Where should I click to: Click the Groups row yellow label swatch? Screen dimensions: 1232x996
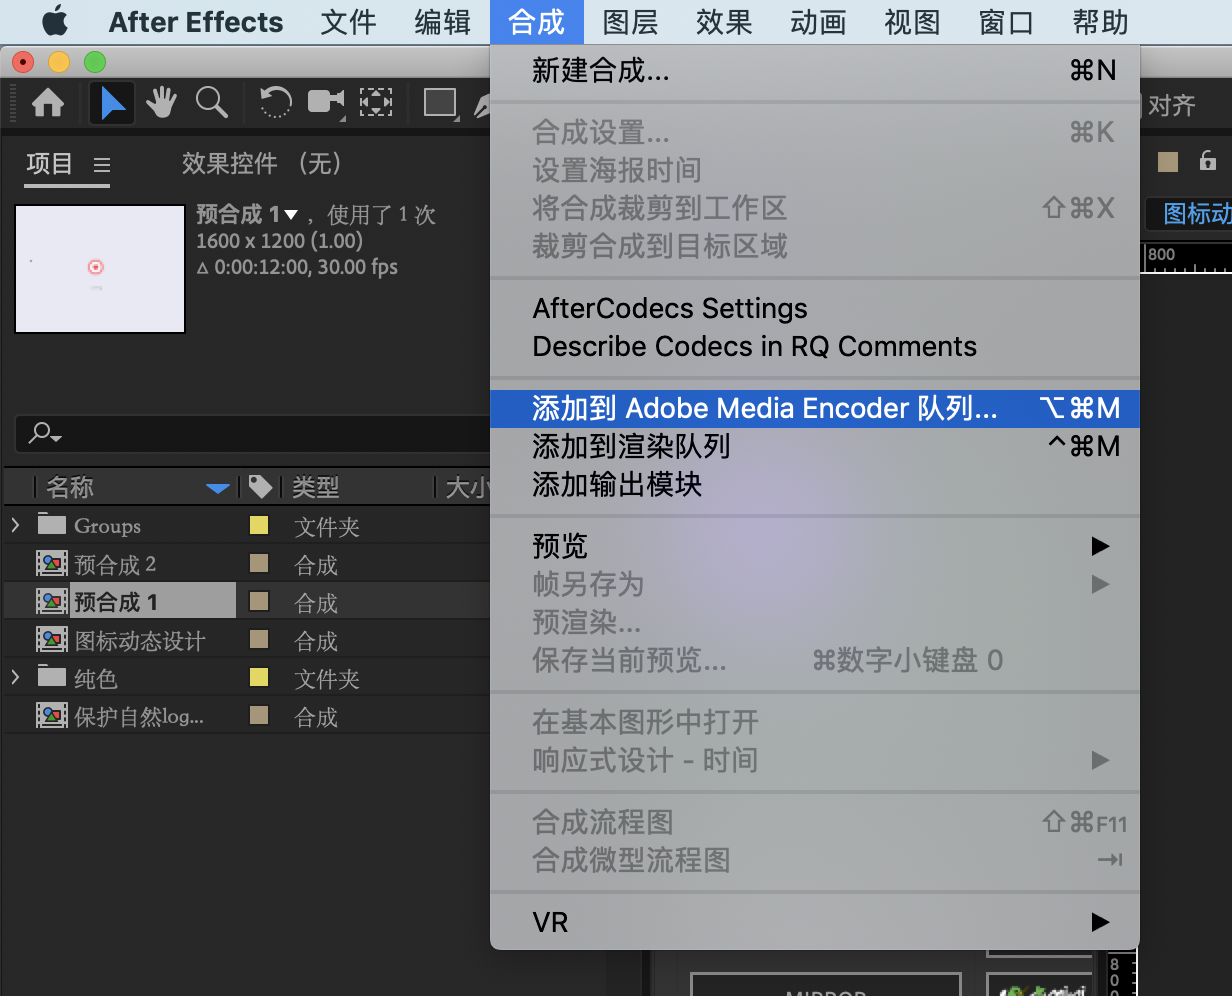(259, 525)
